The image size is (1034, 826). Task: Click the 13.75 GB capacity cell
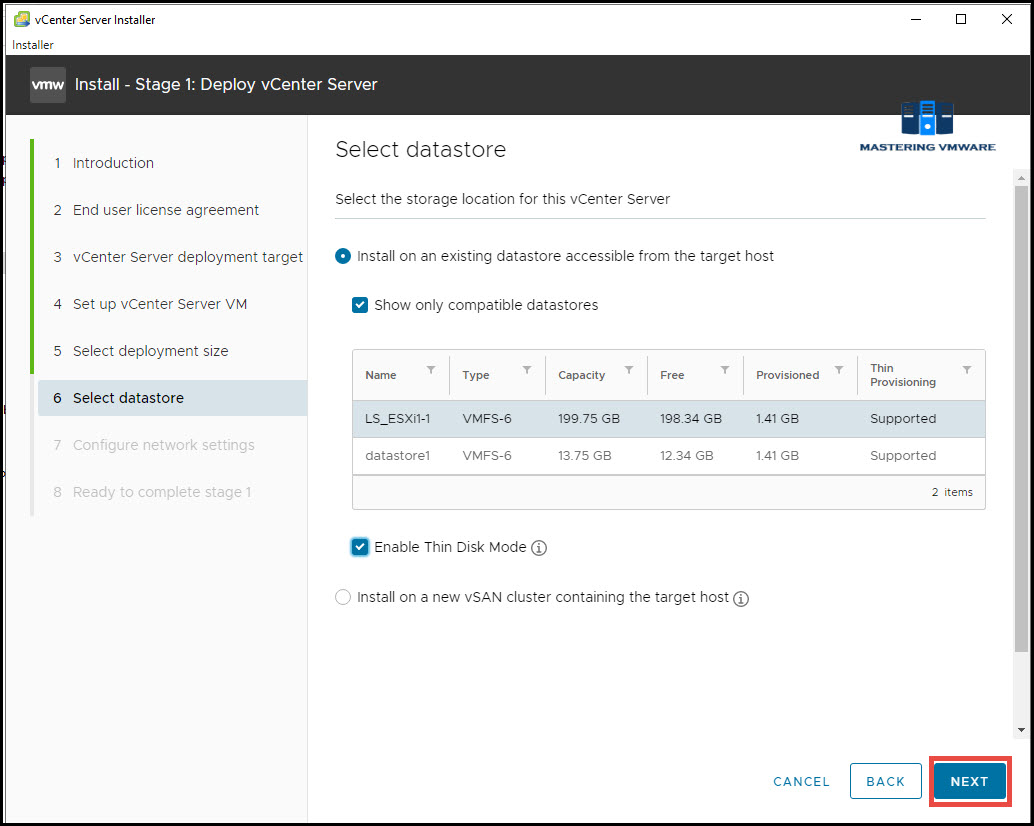tap(584, 456)
